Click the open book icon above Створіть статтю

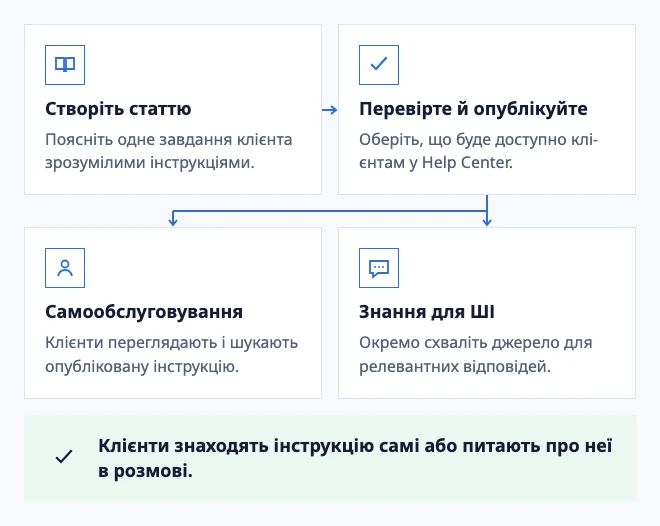[65, 65]
